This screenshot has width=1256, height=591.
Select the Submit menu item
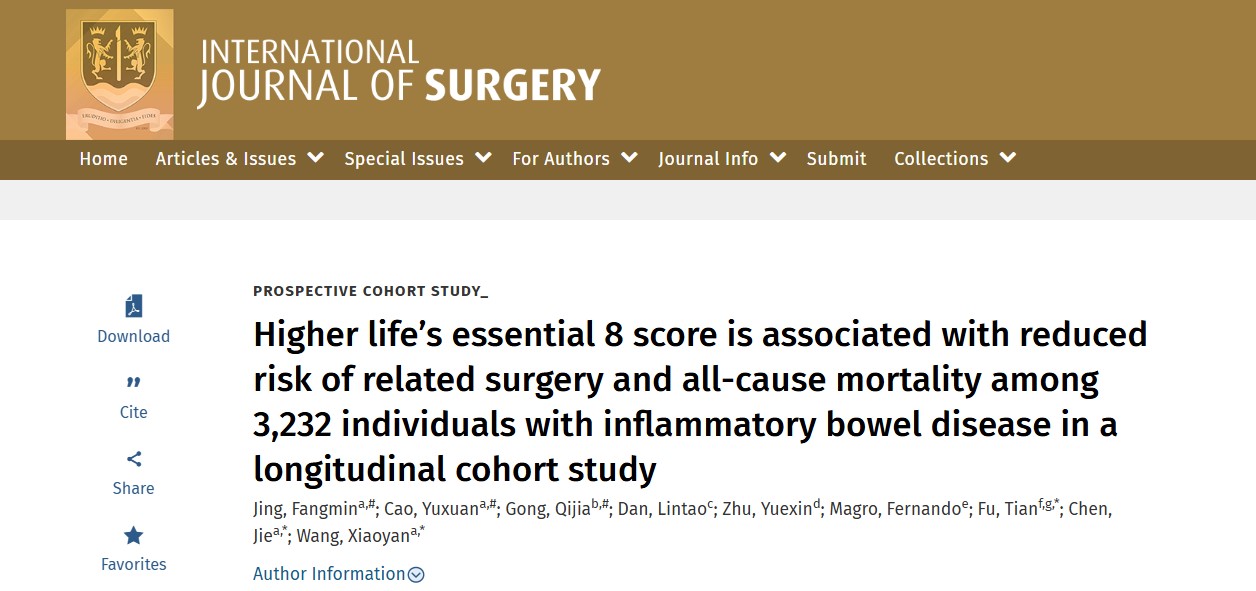click(836, 159)
